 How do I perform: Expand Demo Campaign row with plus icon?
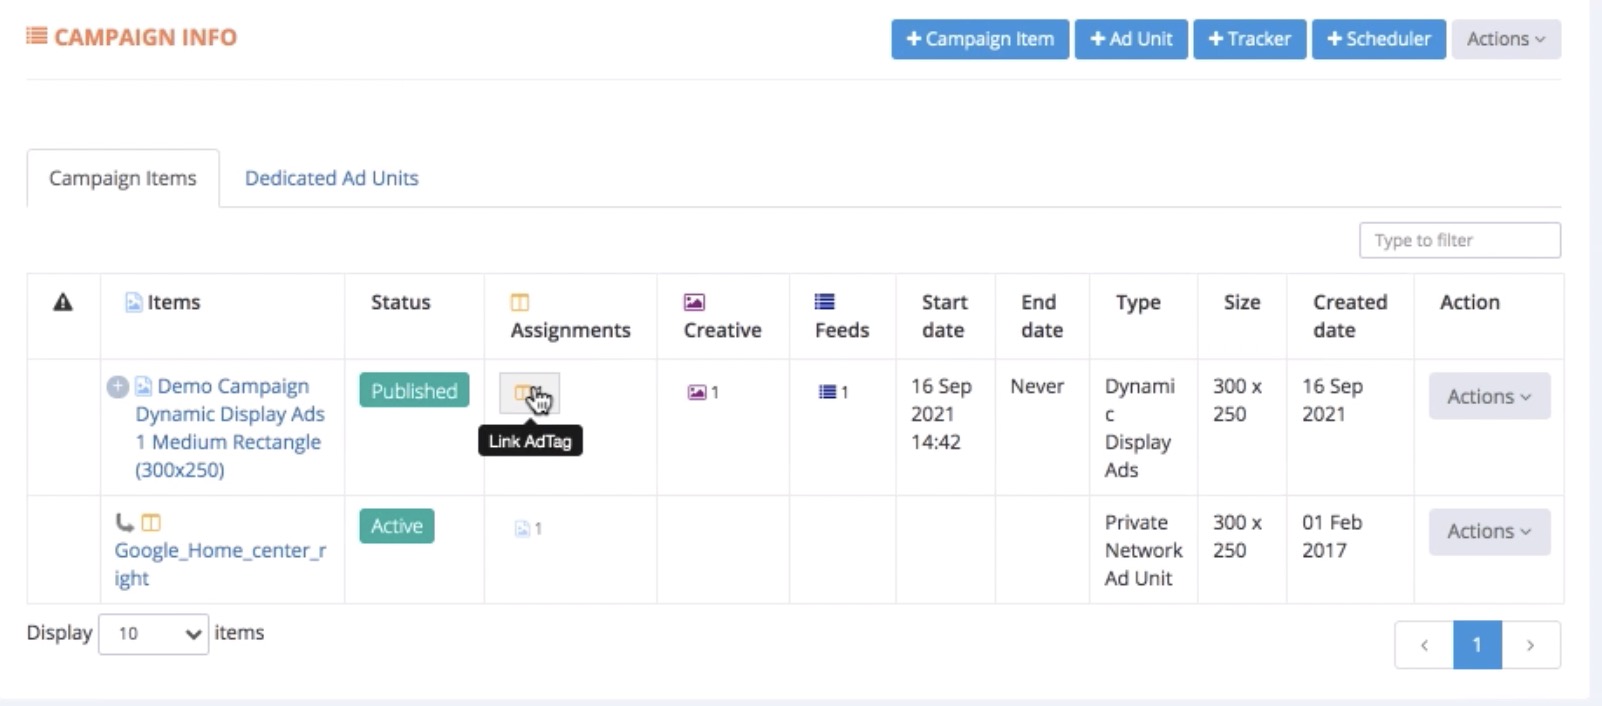(117, 387)
